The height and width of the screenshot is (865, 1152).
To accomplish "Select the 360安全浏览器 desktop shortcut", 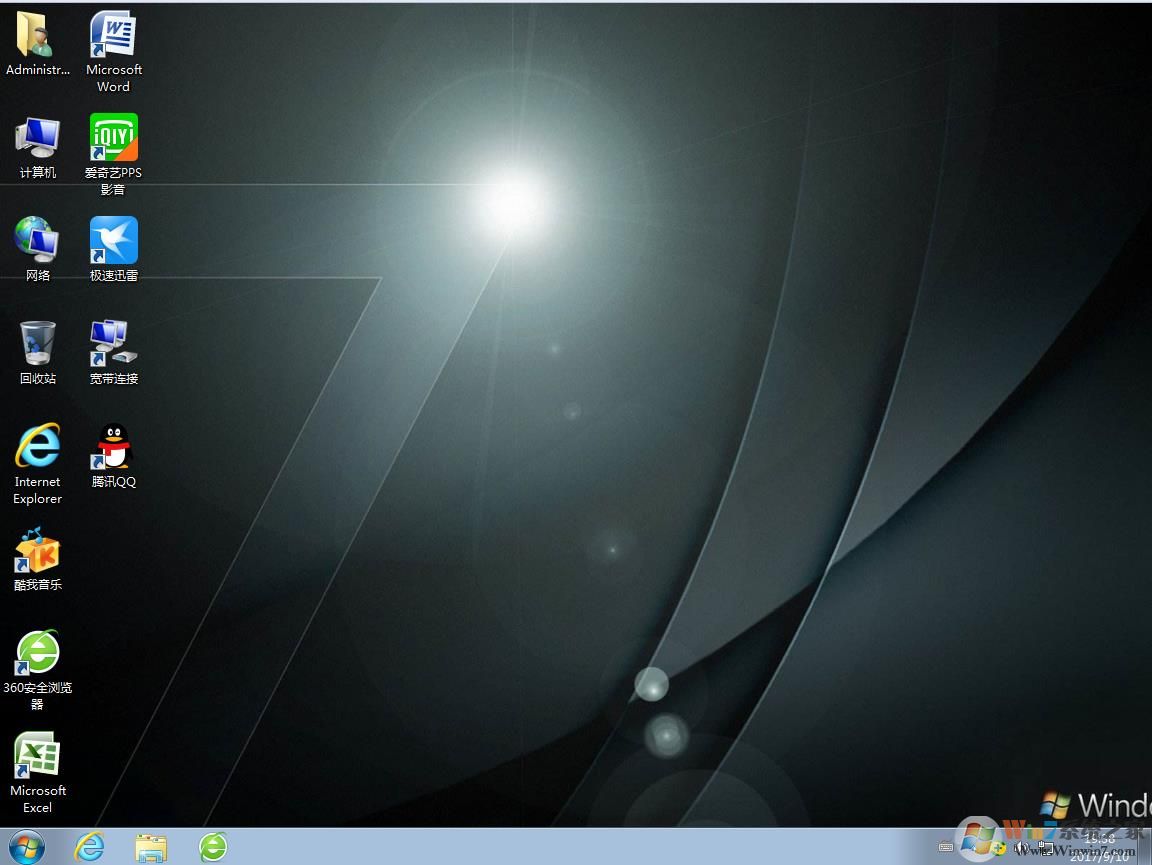I will (37, 670).
